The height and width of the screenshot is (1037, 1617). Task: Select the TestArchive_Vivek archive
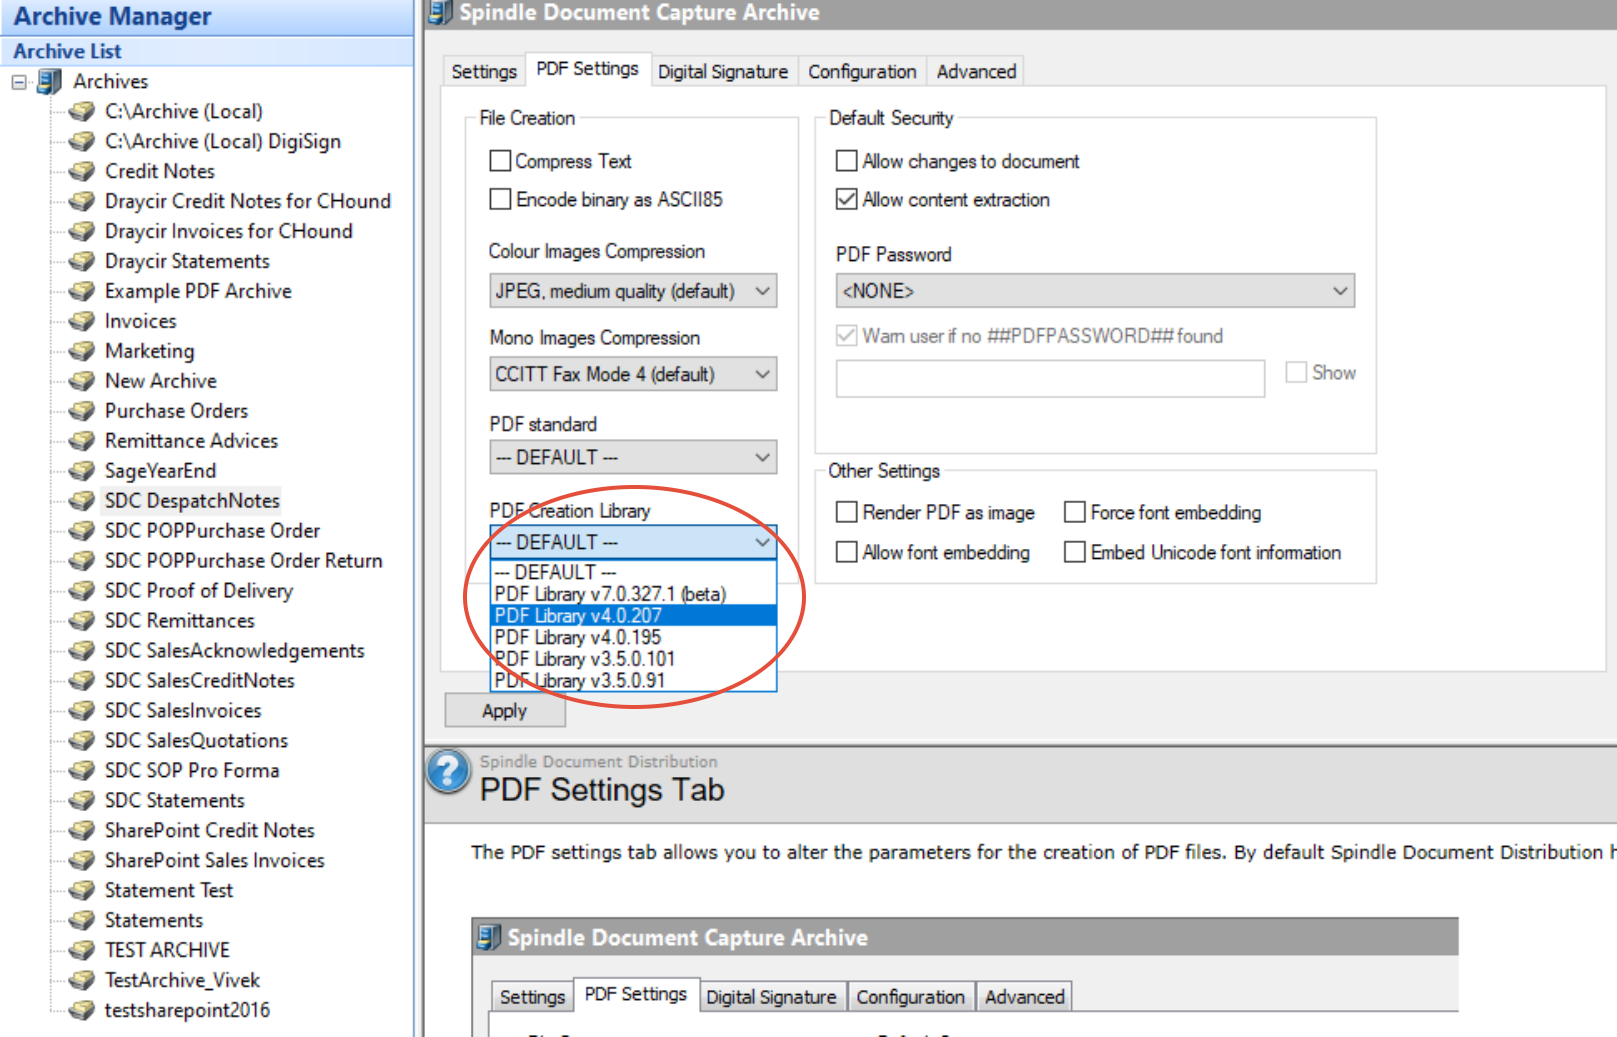182,980
